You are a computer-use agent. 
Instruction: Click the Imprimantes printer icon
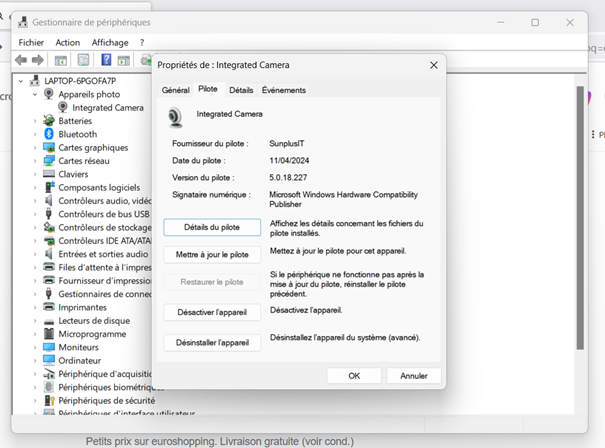tap(48, 307)
